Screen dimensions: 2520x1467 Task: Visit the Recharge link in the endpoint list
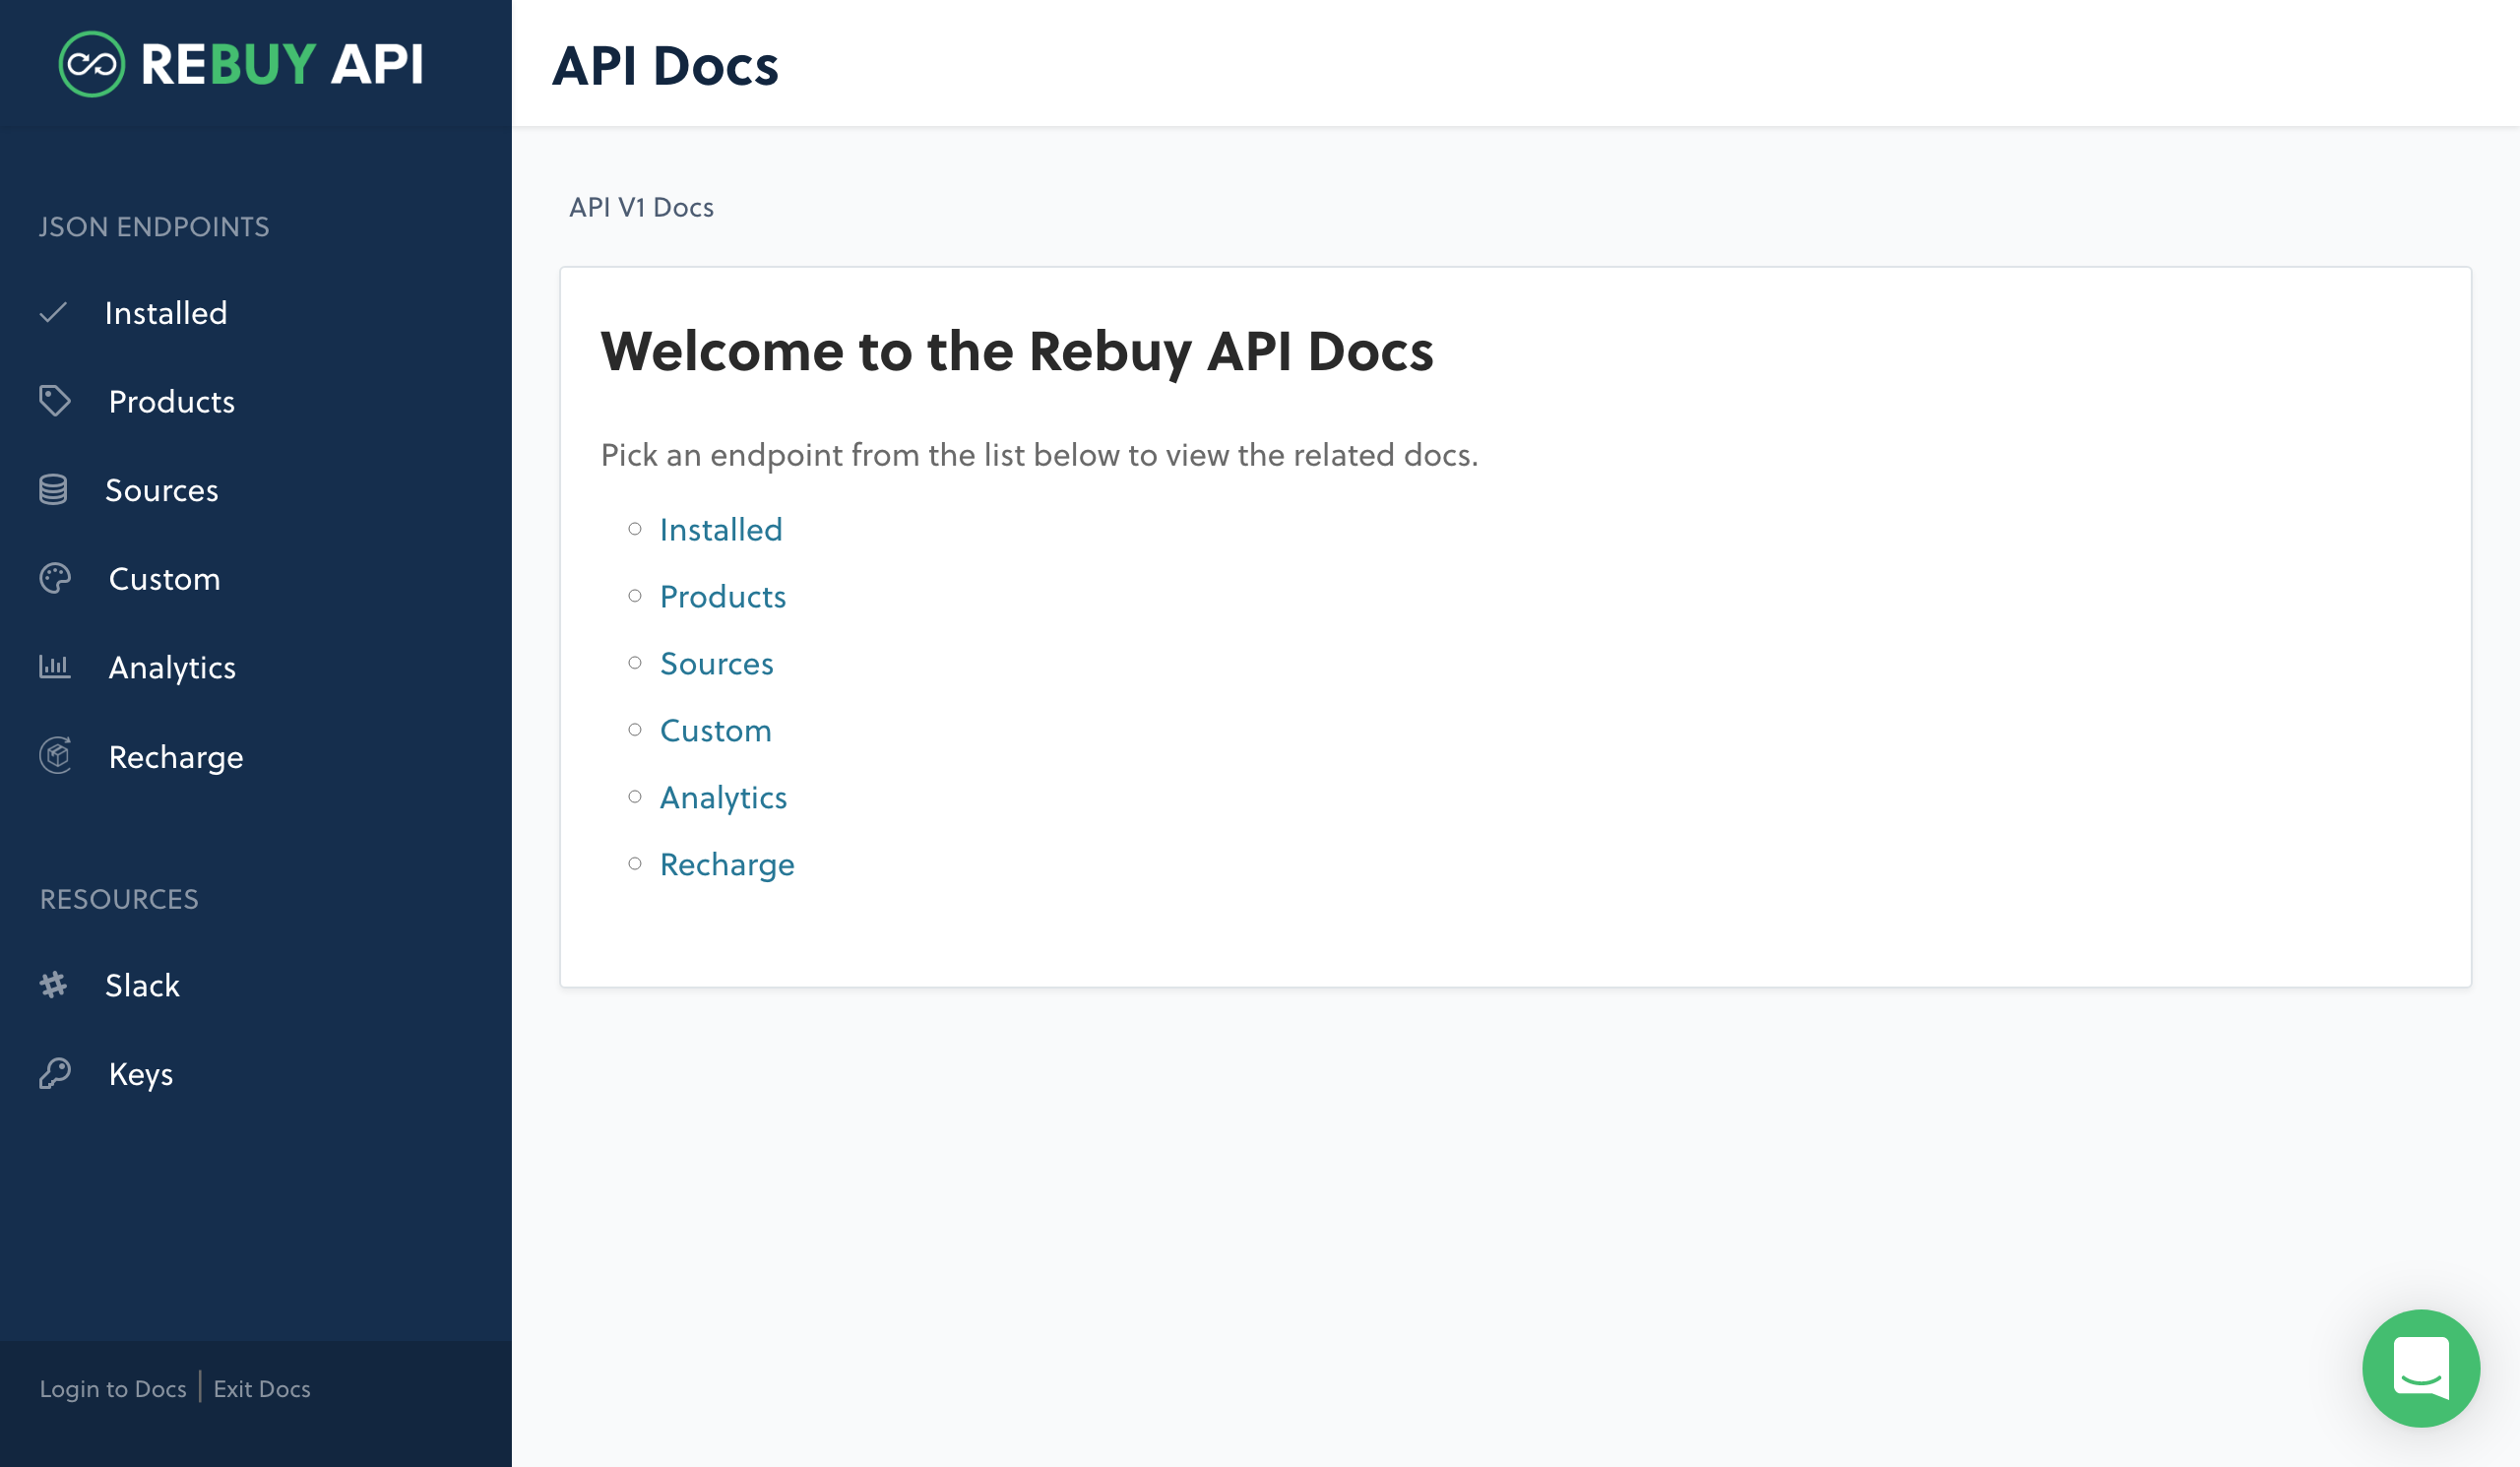pyautogui.click(x=727, y=864)
